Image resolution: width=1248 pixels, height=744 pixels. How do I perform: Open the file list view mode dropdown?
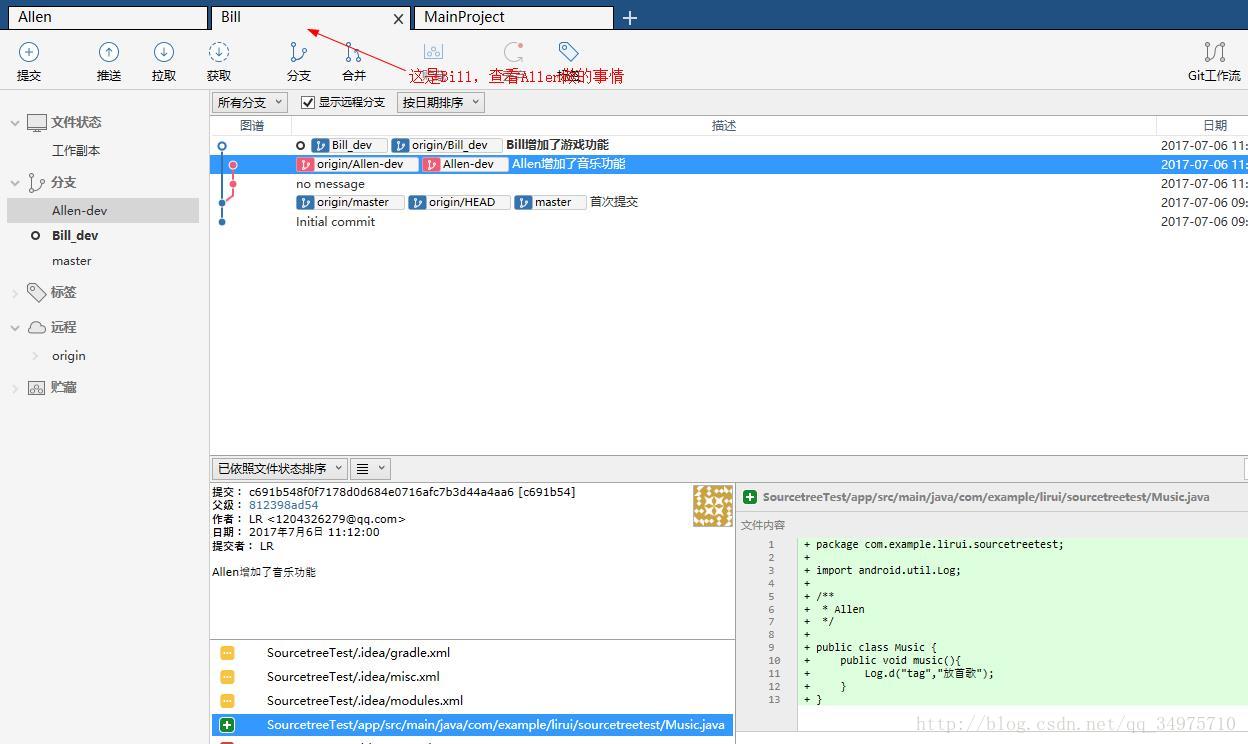coord(370,468)
